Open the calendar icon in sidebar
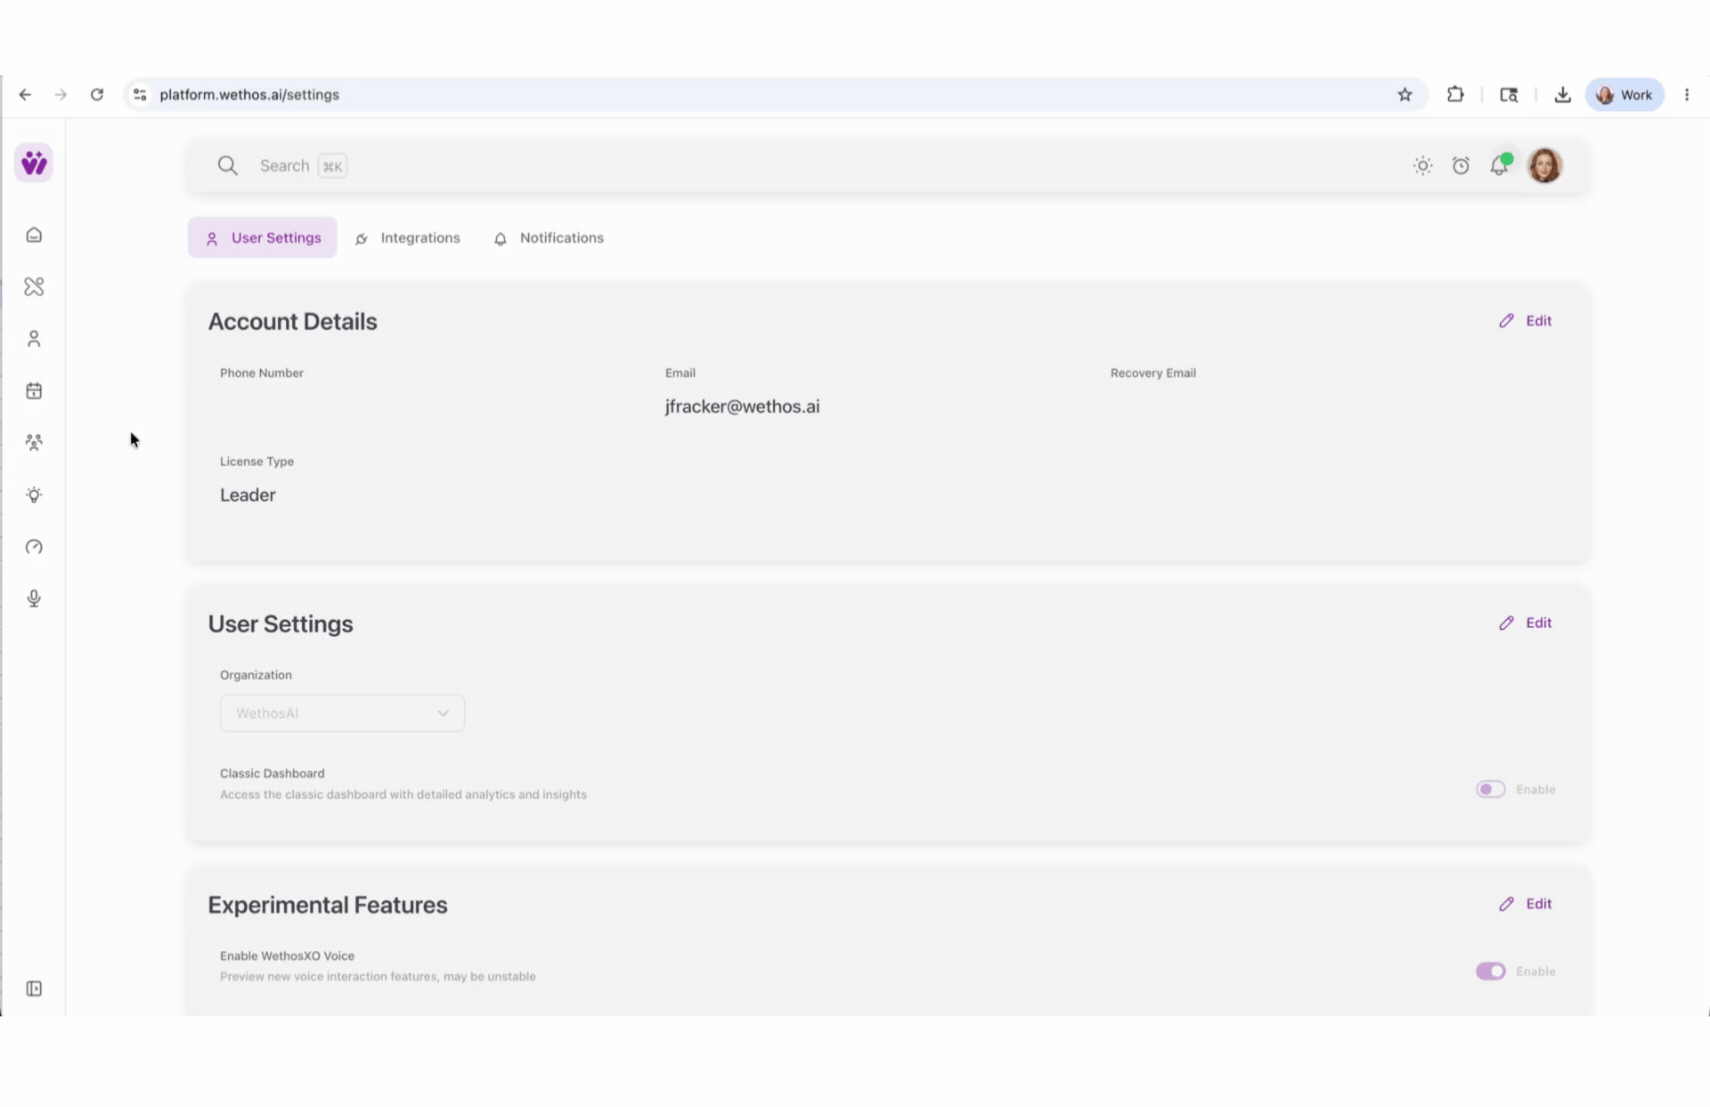Image resolution: width=1710 pixels, height=1107 pixels. coord(34,391)
